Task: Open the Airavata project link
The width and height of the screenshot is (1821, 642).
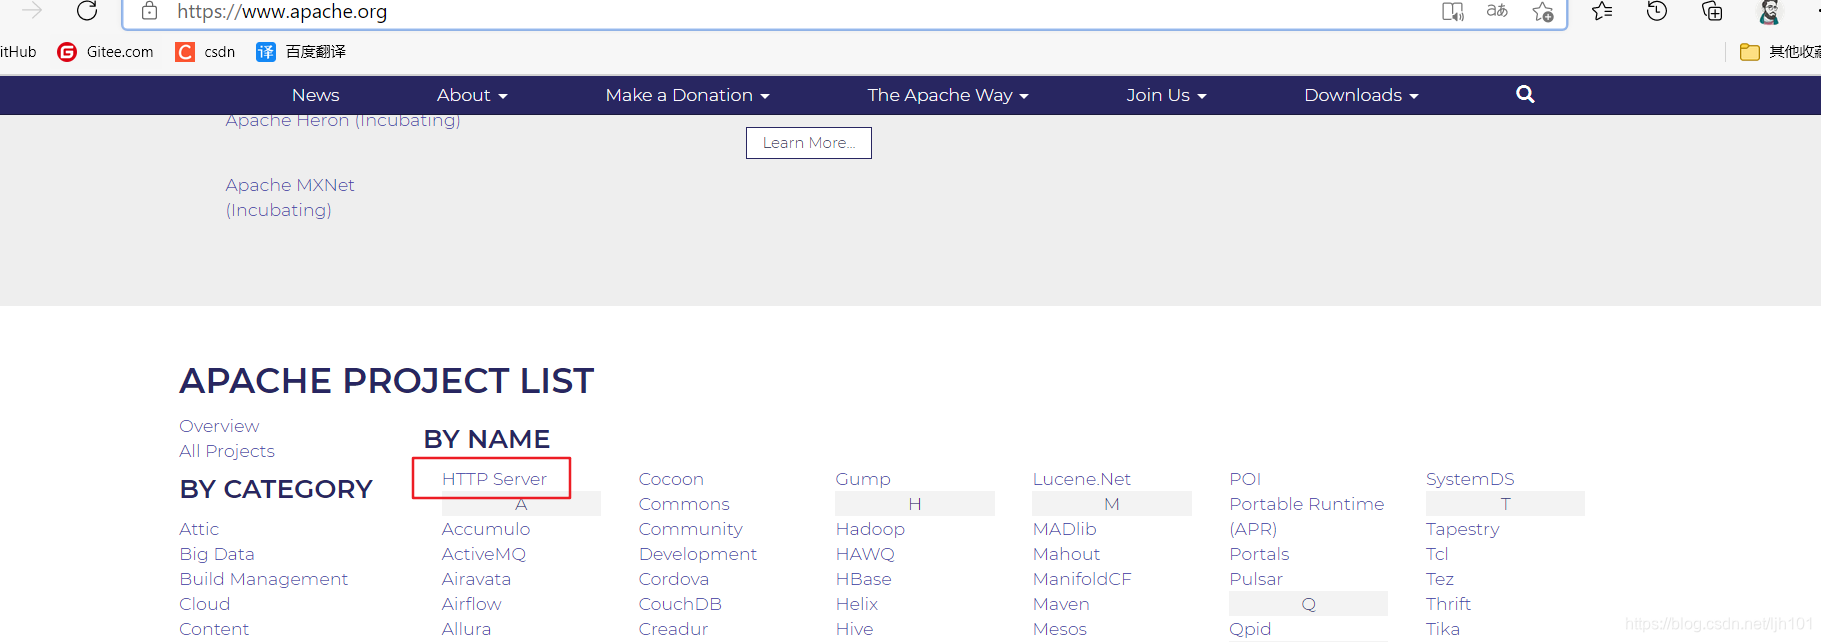Action: pos(476,579)
